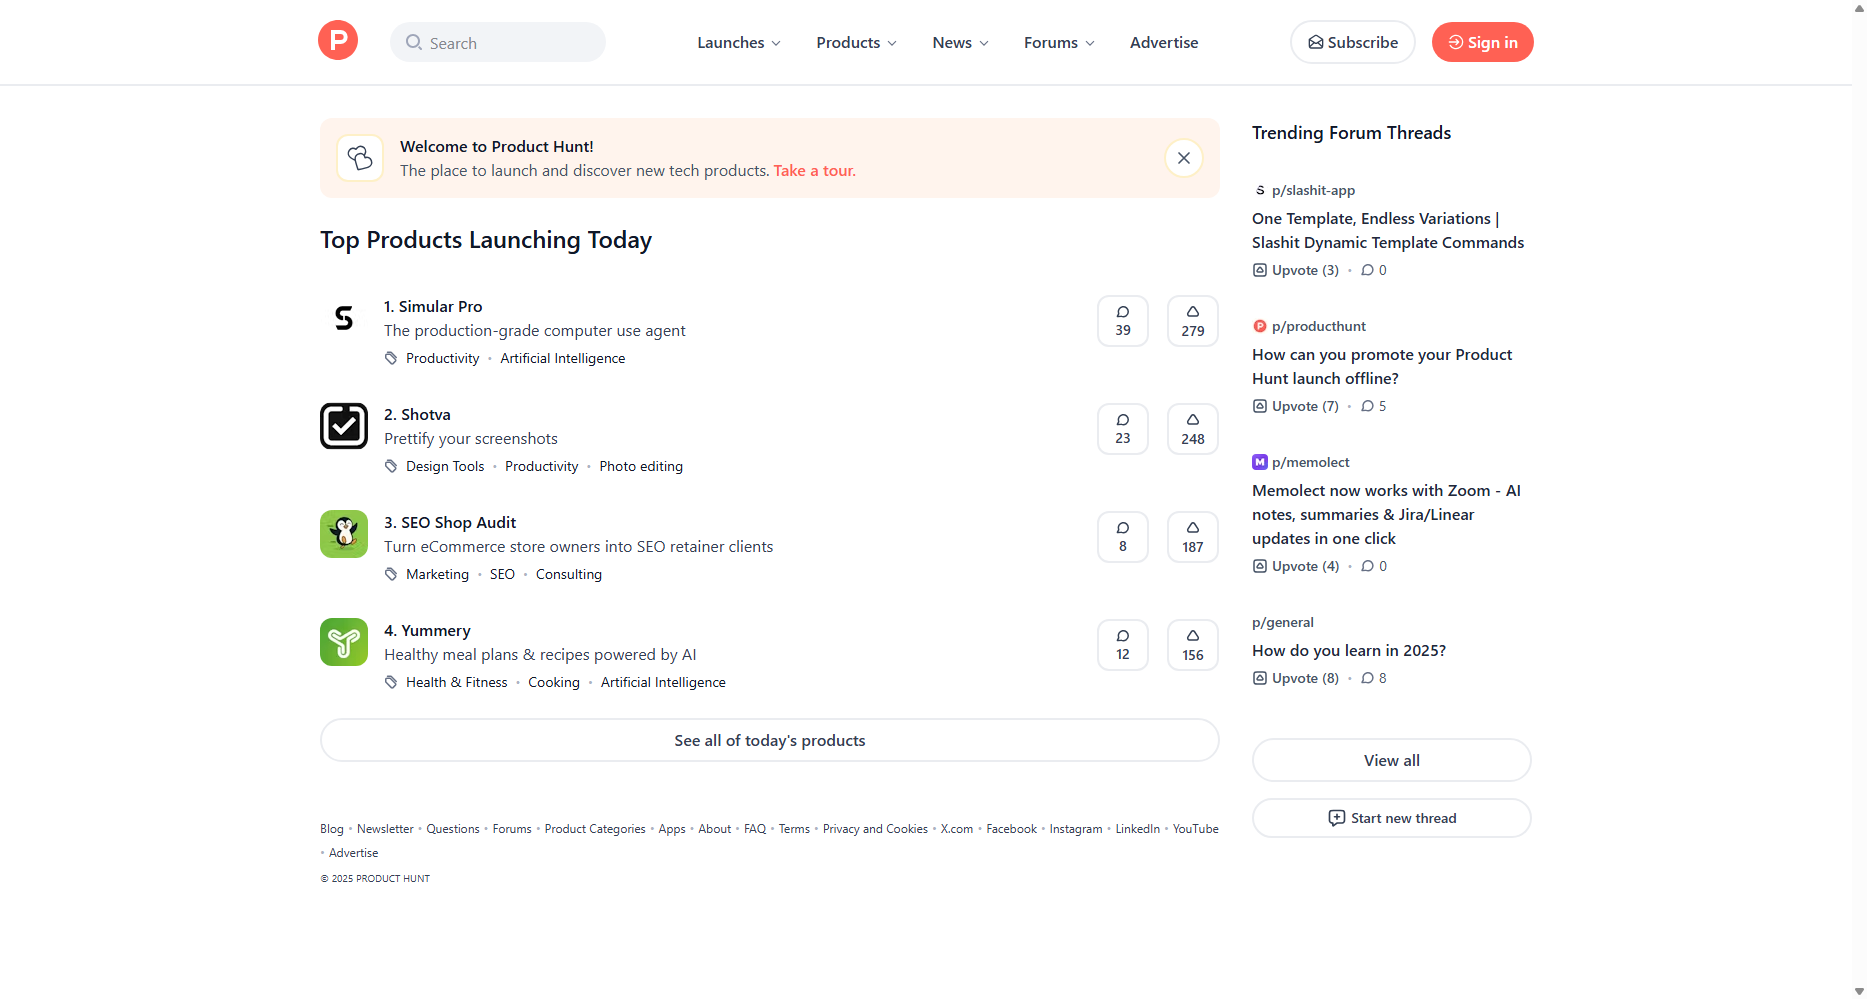Select the Consulting tag

click(x=568, y=574)
